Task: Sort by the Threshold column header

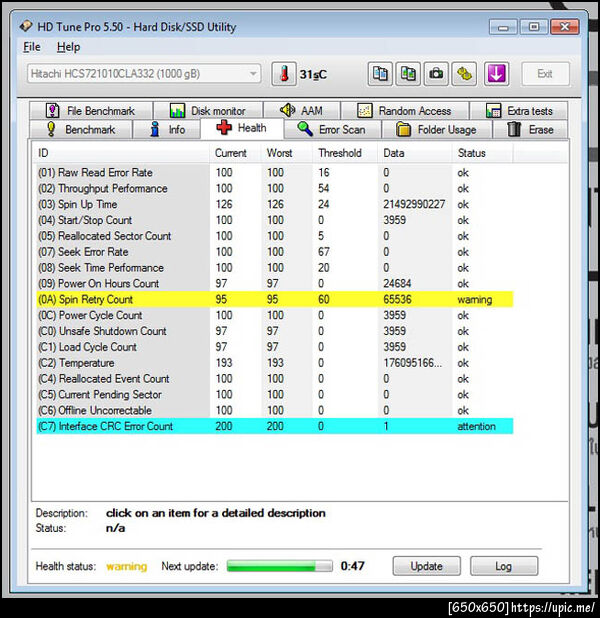Action: click(x=345, y=153)
